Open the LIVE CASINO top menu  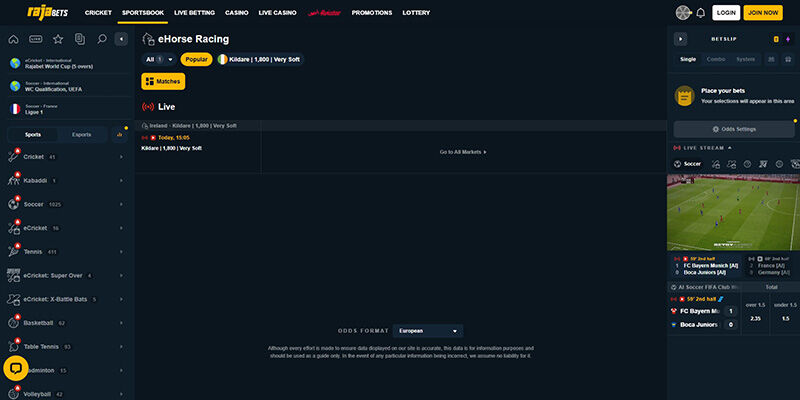point(278,13)
